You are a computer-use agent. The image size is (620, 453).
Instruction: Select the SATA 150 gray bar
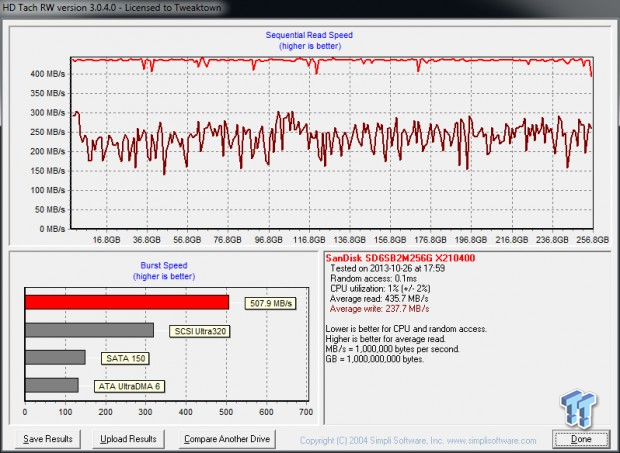(55, 357)
